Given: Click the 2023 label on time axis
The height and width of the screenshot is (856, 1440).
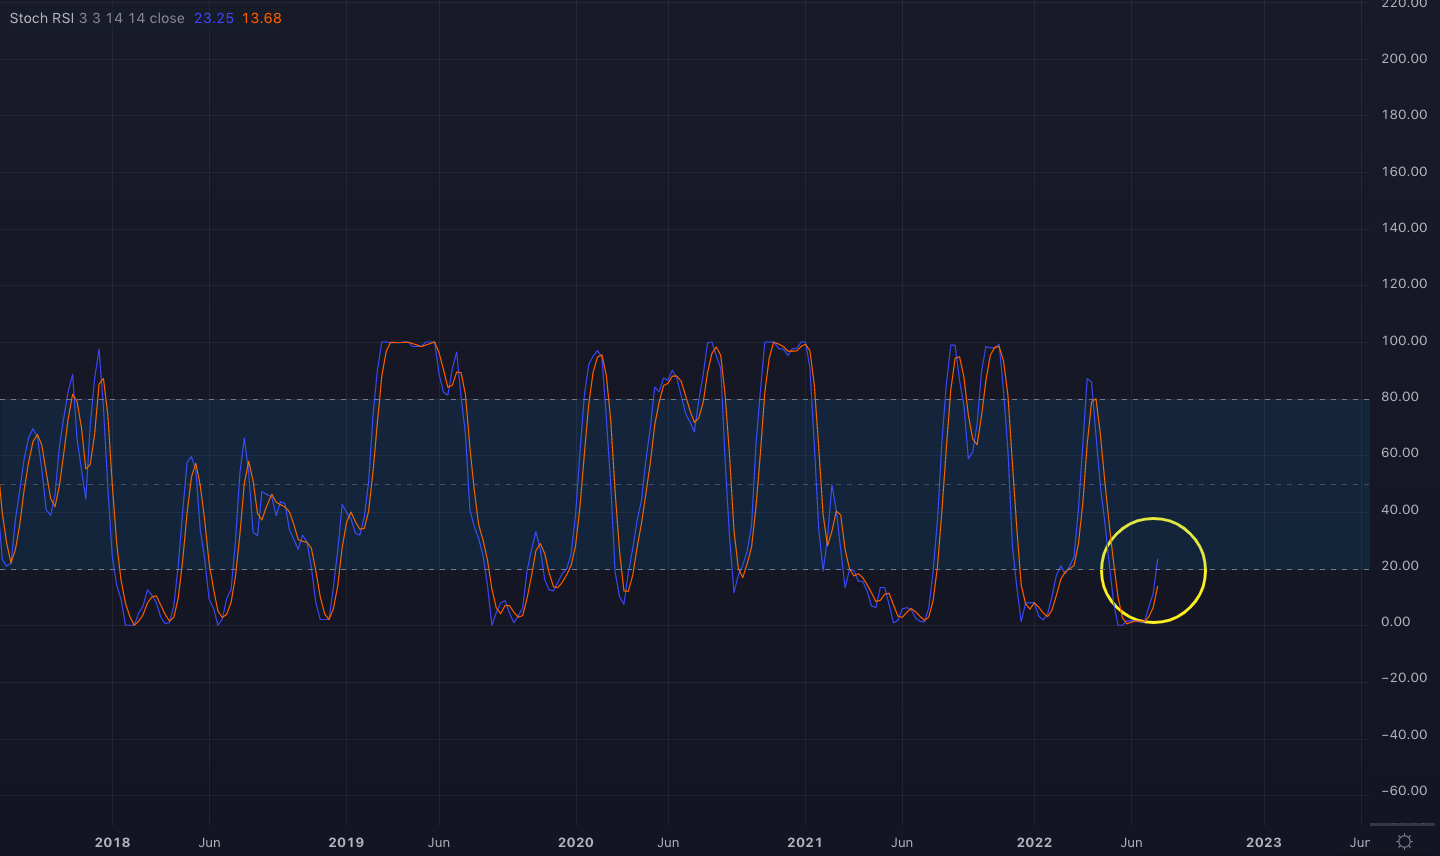Looking at the screenshot, I should (x=1264, y=842).
